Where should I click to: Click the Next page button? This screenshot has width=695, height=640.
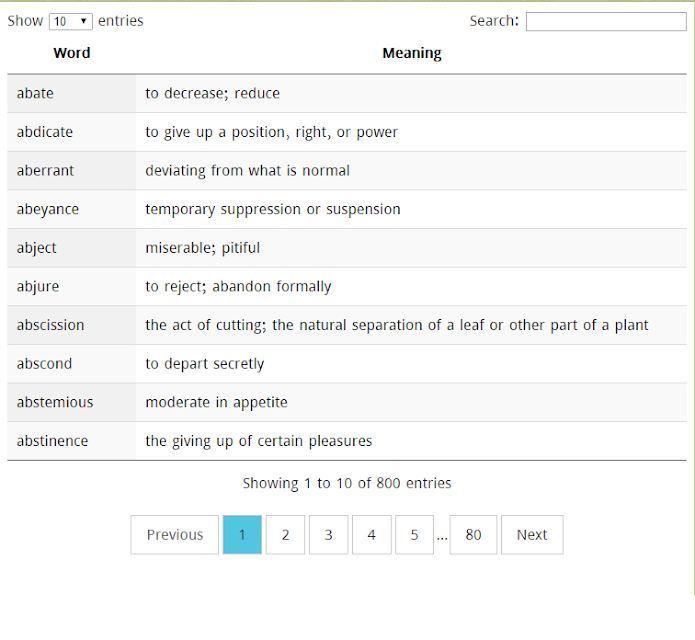(x=532, y=535)
